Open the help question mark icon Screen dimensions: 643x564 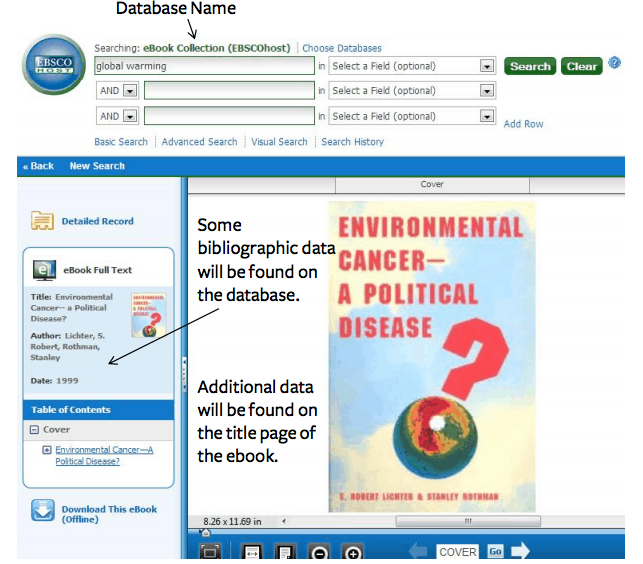click(x=614, y=63)
